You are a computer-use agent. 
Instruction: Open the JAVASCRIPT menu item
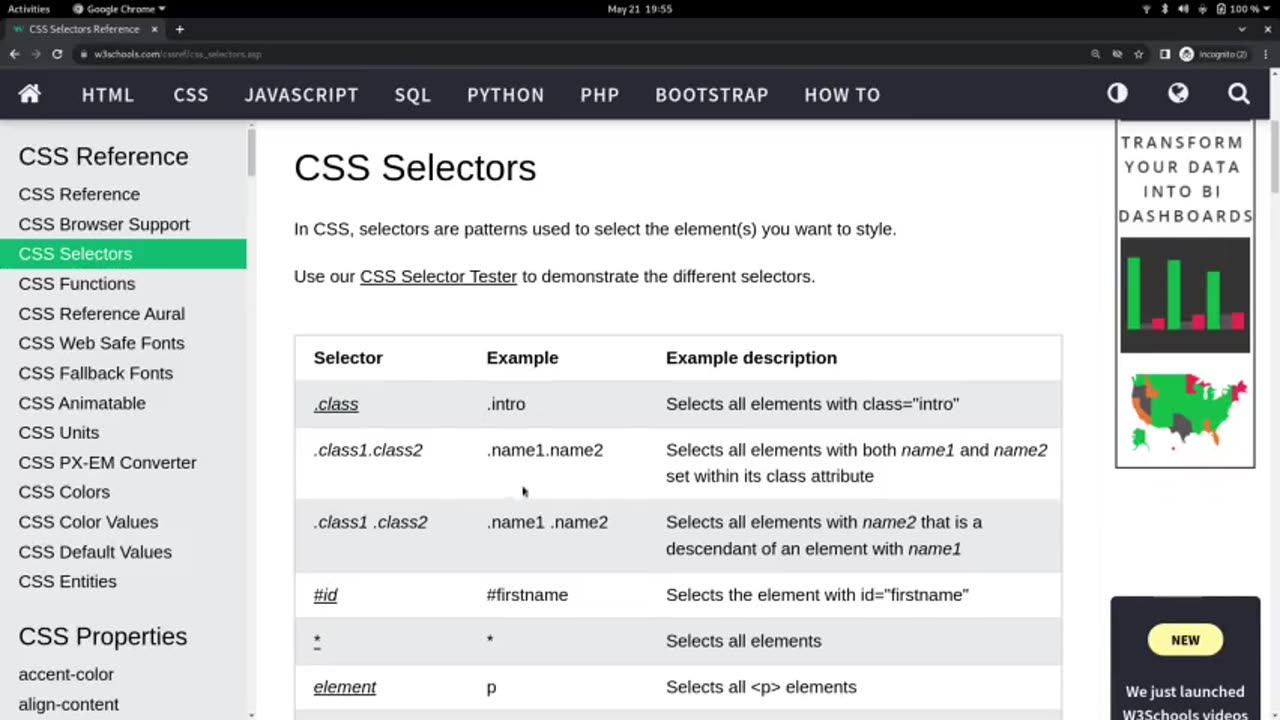[x=301, y=95]
